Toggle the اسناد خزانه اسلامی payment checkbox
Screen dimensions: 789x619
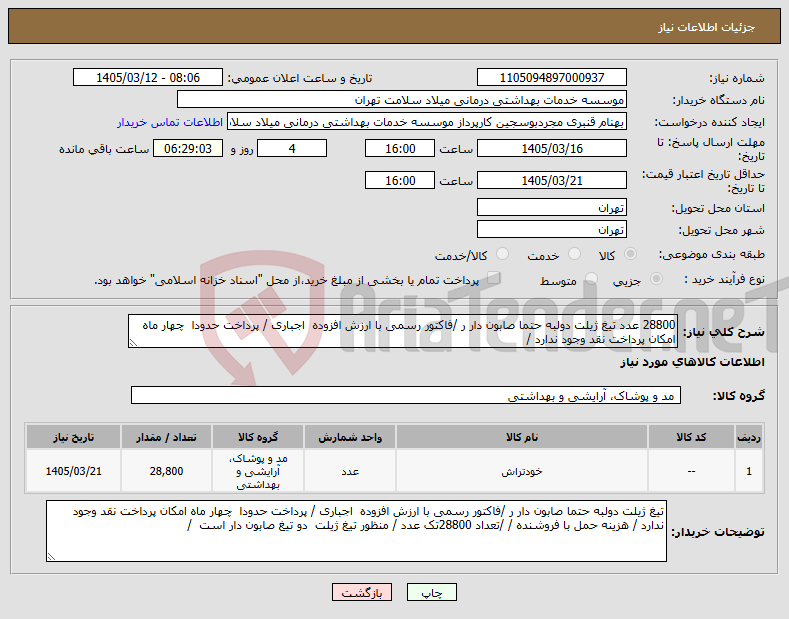click(494, 278)
